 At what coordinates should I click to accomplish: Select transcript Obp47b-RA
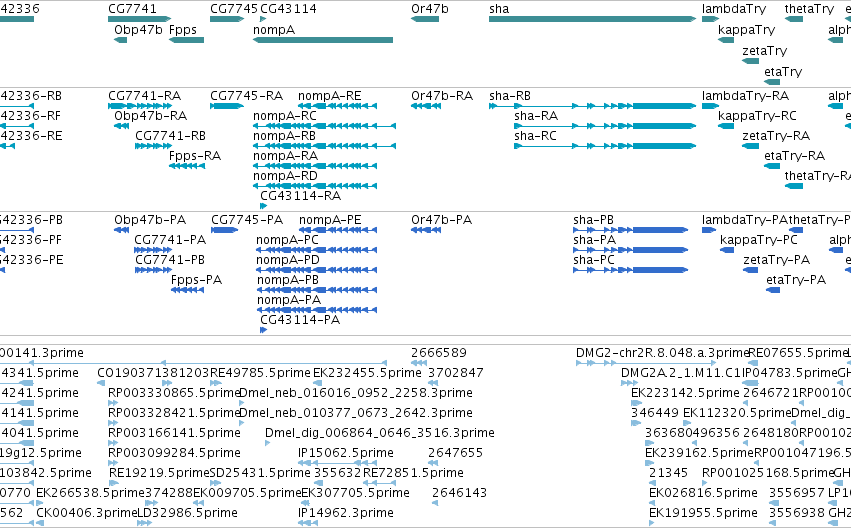151,116
